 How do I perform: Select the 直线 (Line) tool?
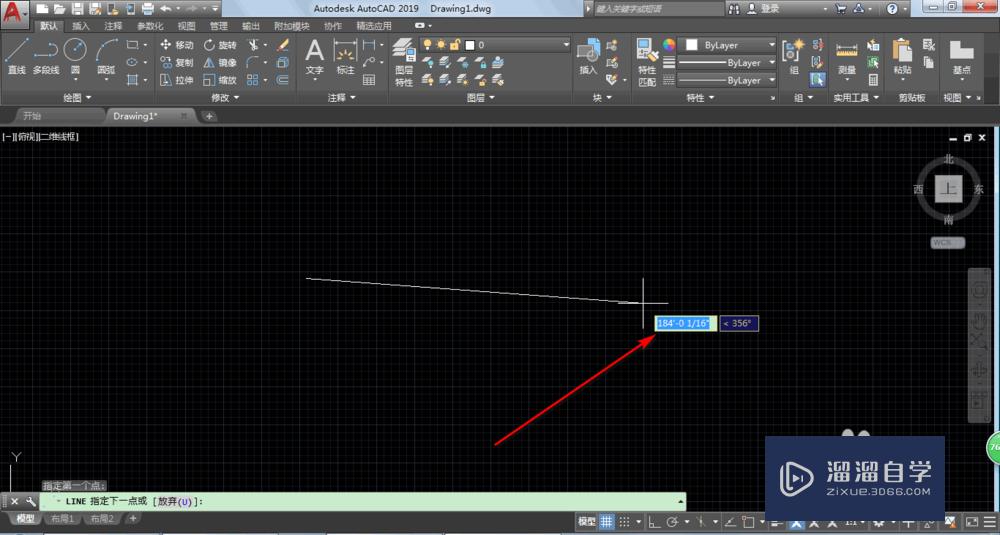[16, 56]
